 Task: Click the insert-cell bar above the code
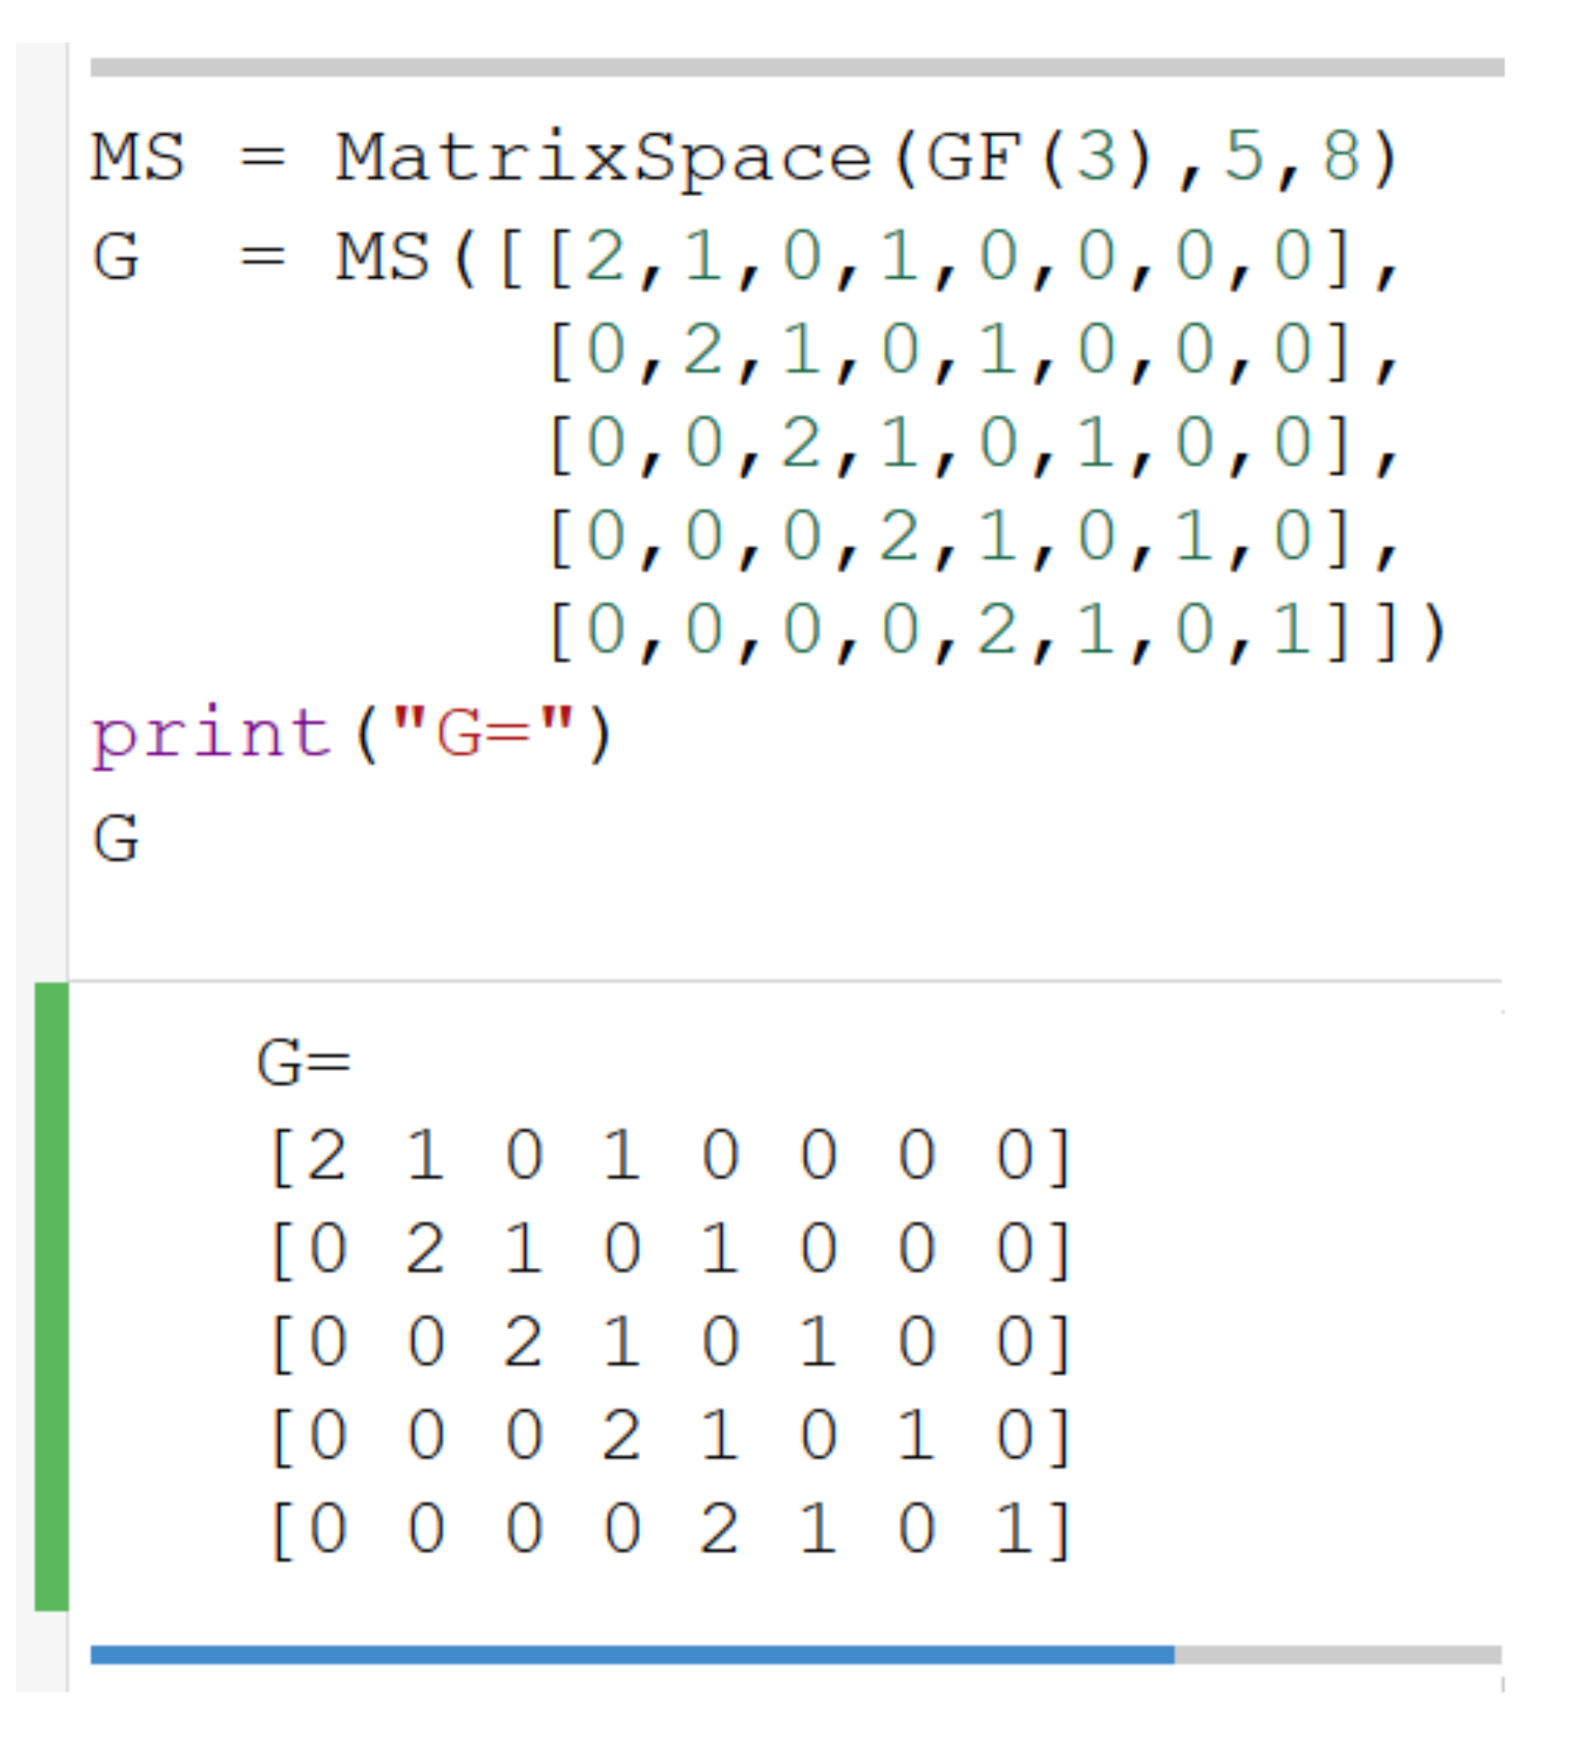click(x=797, y=67)
